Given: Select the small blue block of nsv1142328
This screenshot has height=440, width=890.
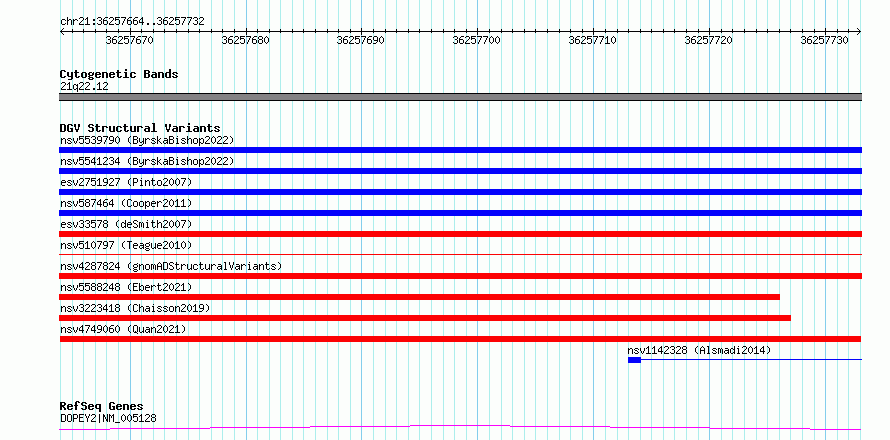Looking at the screenshot, I should point(634,360).
